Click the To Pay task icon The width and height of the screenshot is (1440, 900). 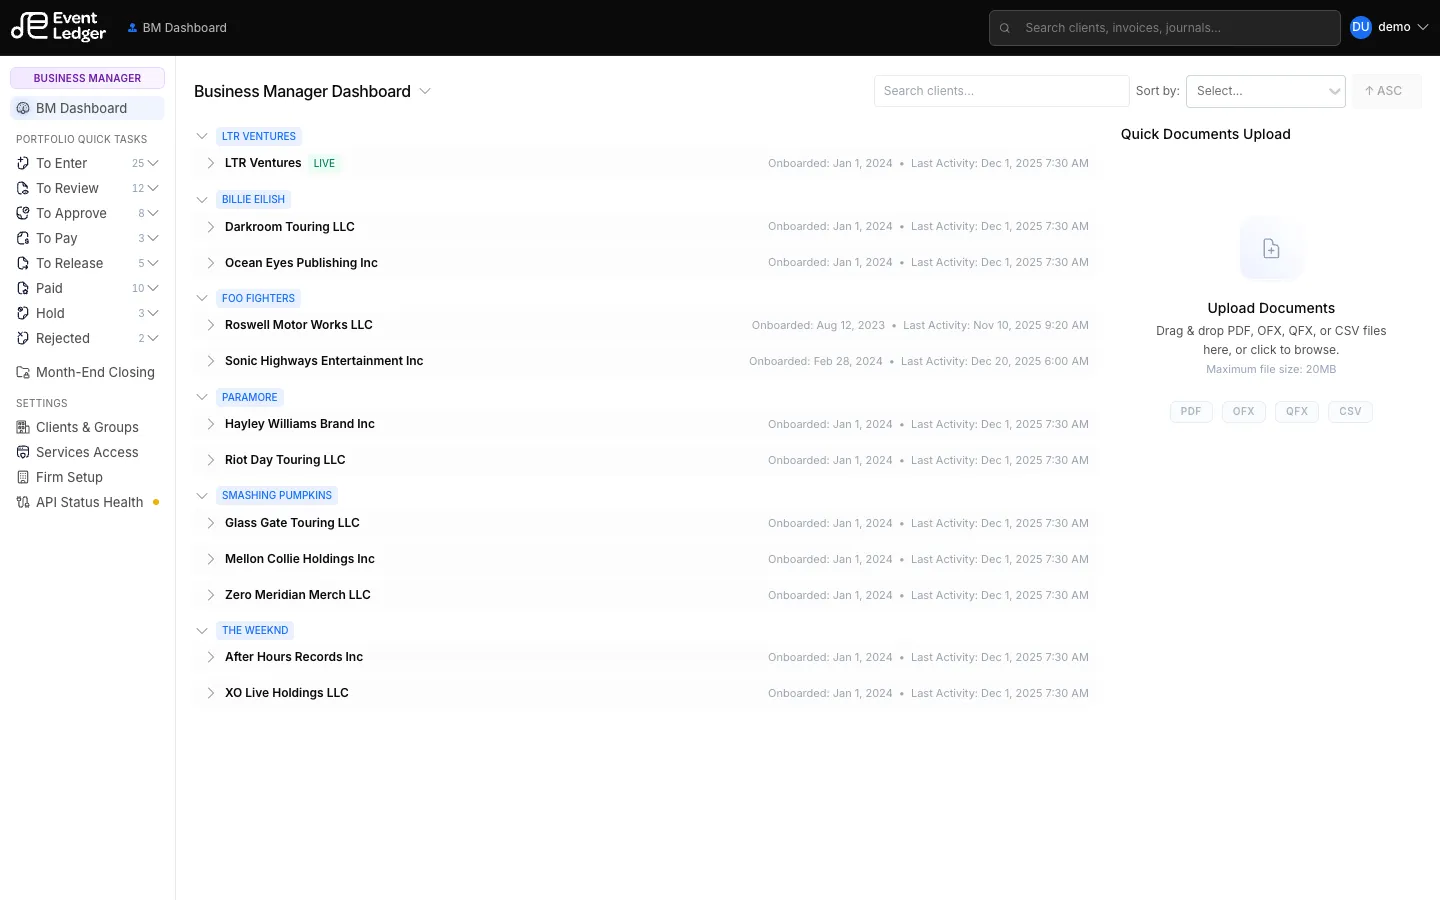point(23,238)
